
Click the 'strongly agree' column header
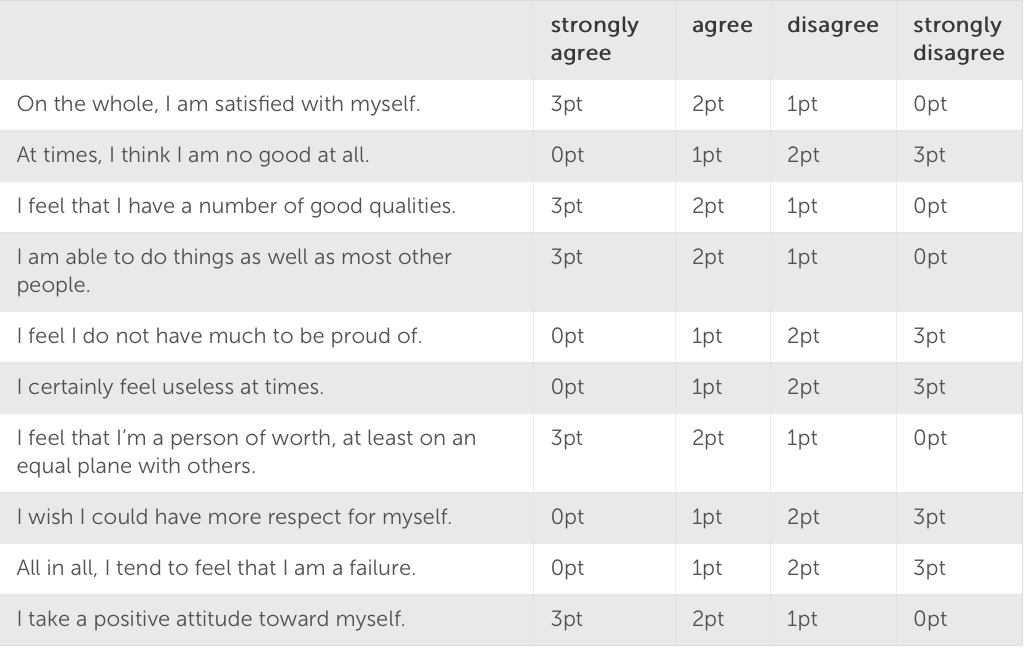click(x=594, y=39)
